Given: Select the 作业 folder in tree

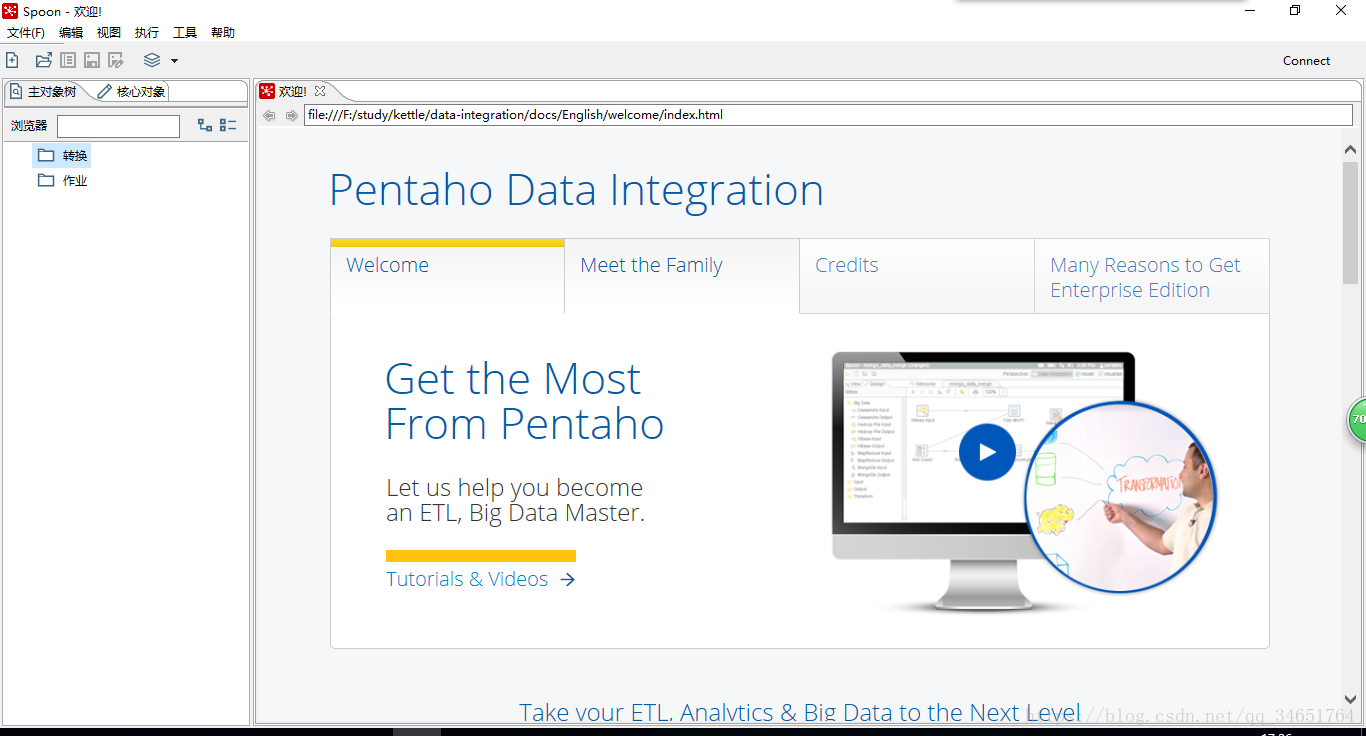Looking at the screenshot, I should coord(63,181).
